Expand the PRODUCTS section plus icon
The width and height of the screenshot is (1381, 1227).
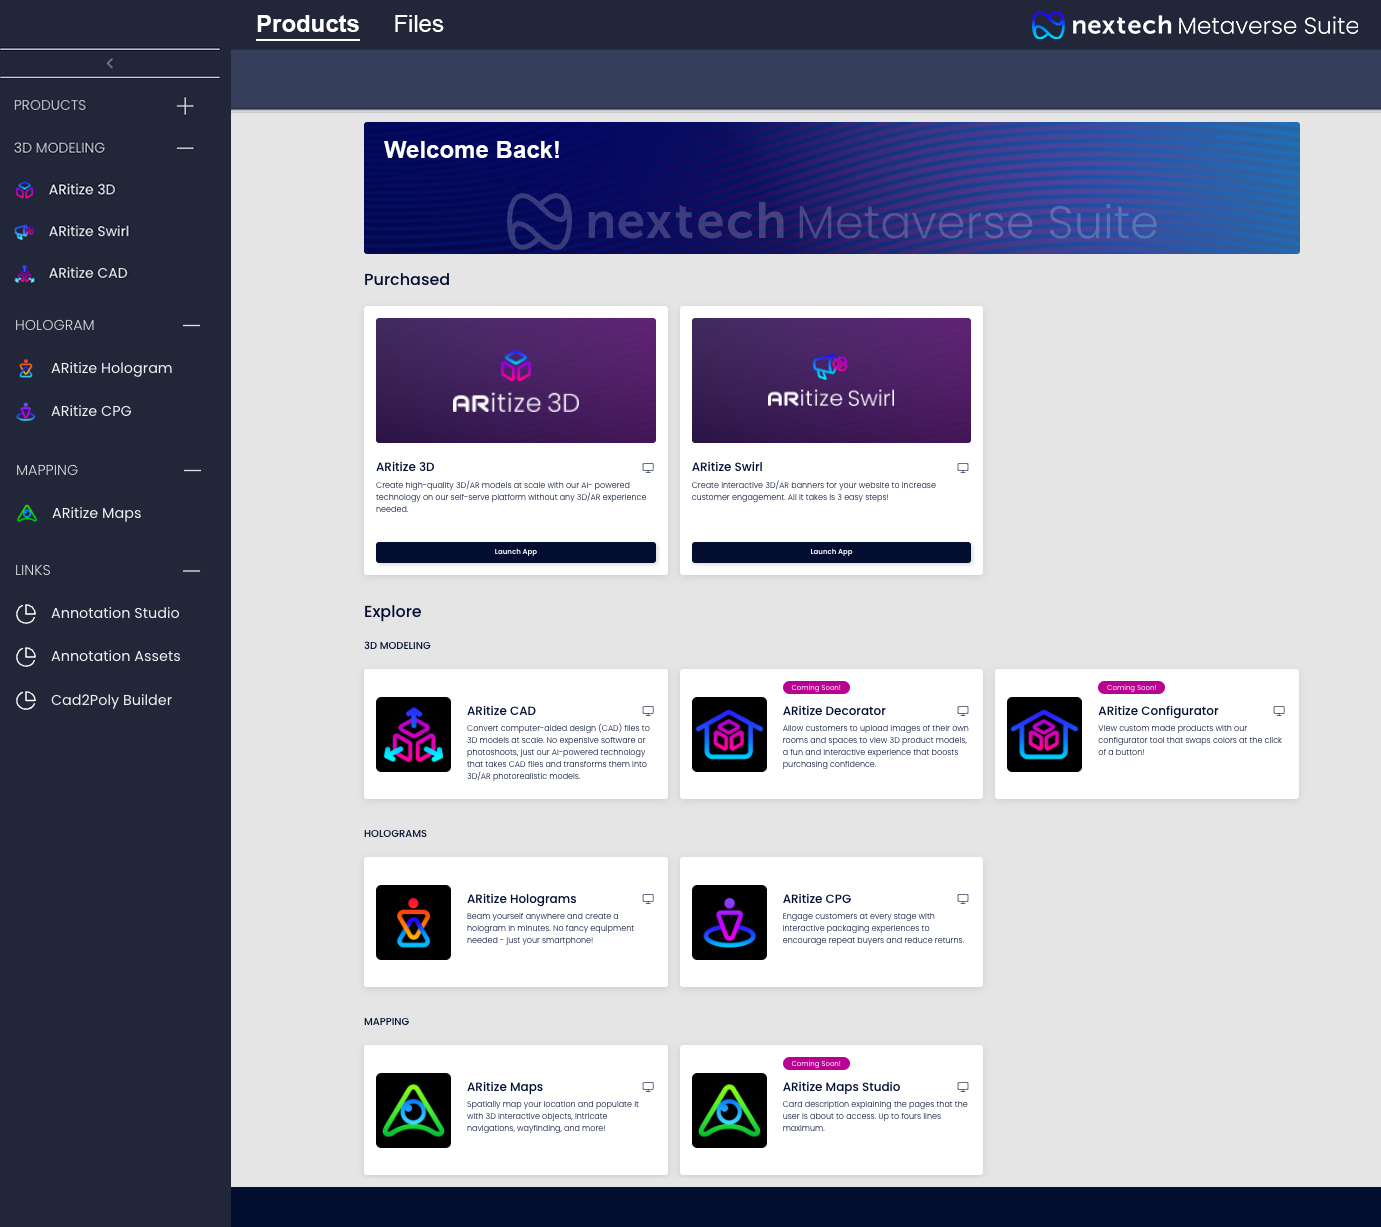tap(185, 106)
